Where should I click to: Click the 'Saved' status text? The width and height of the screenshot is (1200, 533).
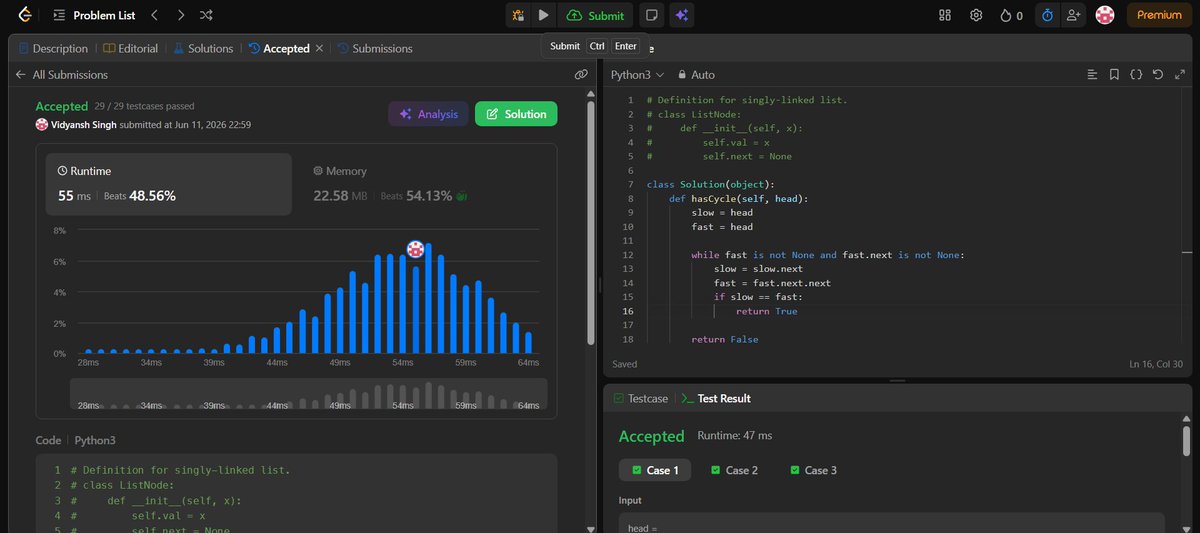coord(624,364)
